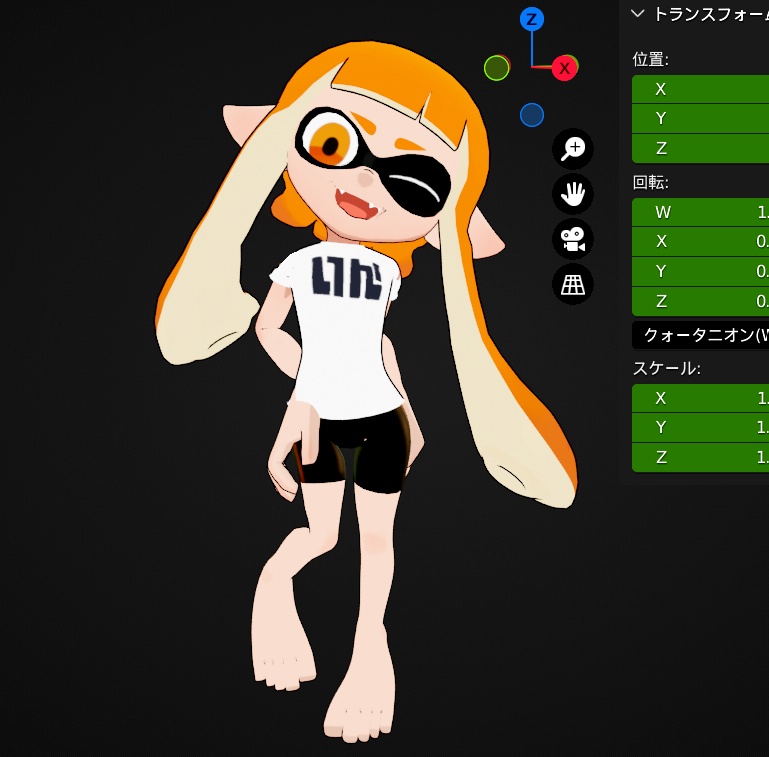Click the 回転 X field
This screenshot has height=757, width=769.
pos(701,241)
